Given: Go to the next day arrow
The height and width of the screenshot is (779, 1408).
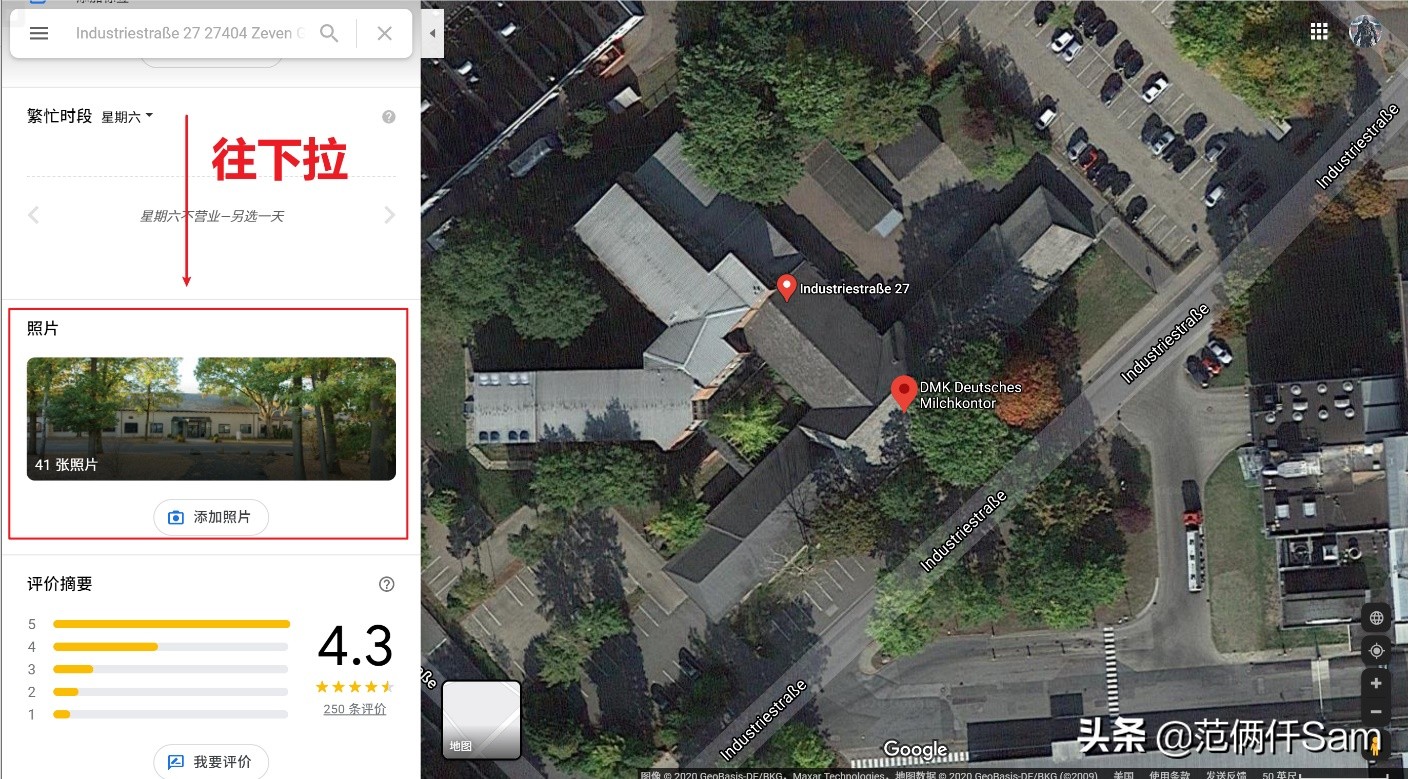Looking at the screenshot, I should [390, 215].
